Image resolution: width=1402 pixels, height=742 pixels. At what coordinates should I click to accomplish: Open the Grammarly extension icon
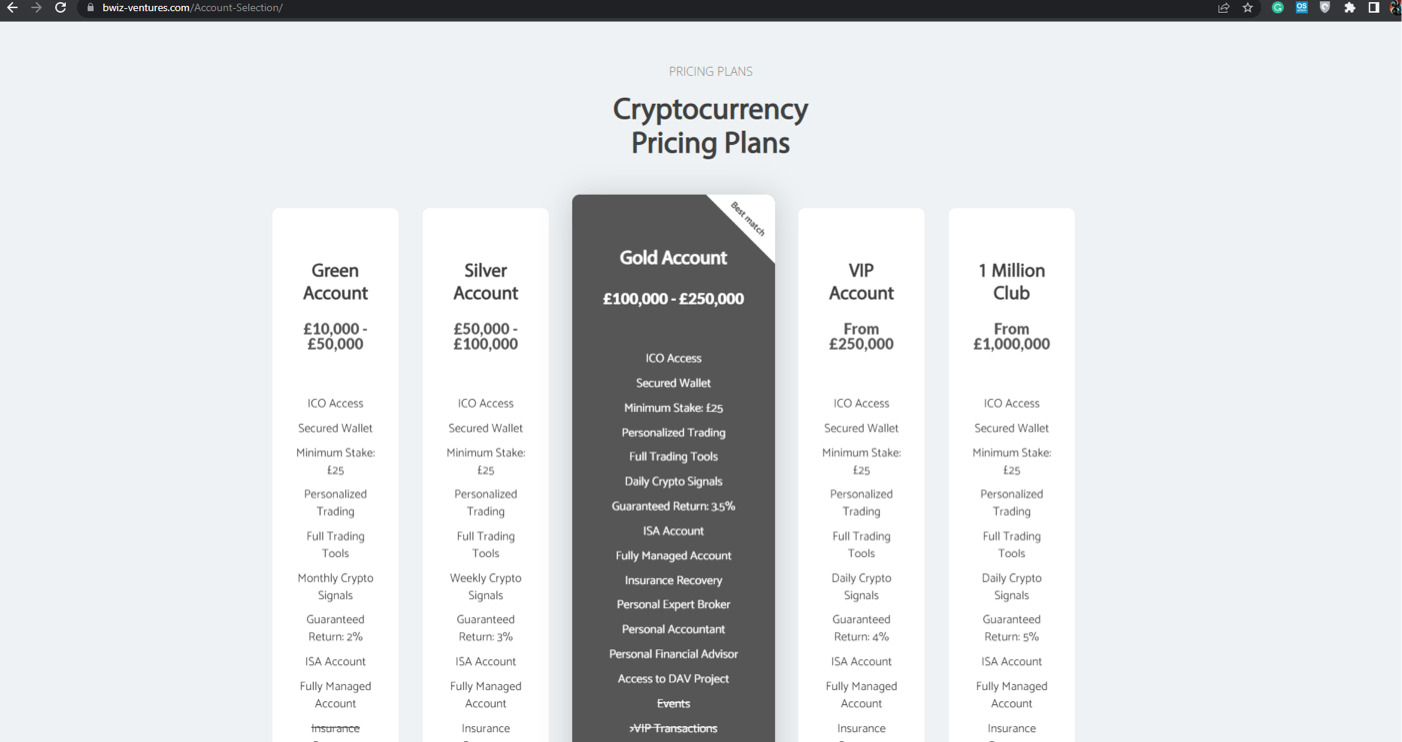(x=1277, y=8)
